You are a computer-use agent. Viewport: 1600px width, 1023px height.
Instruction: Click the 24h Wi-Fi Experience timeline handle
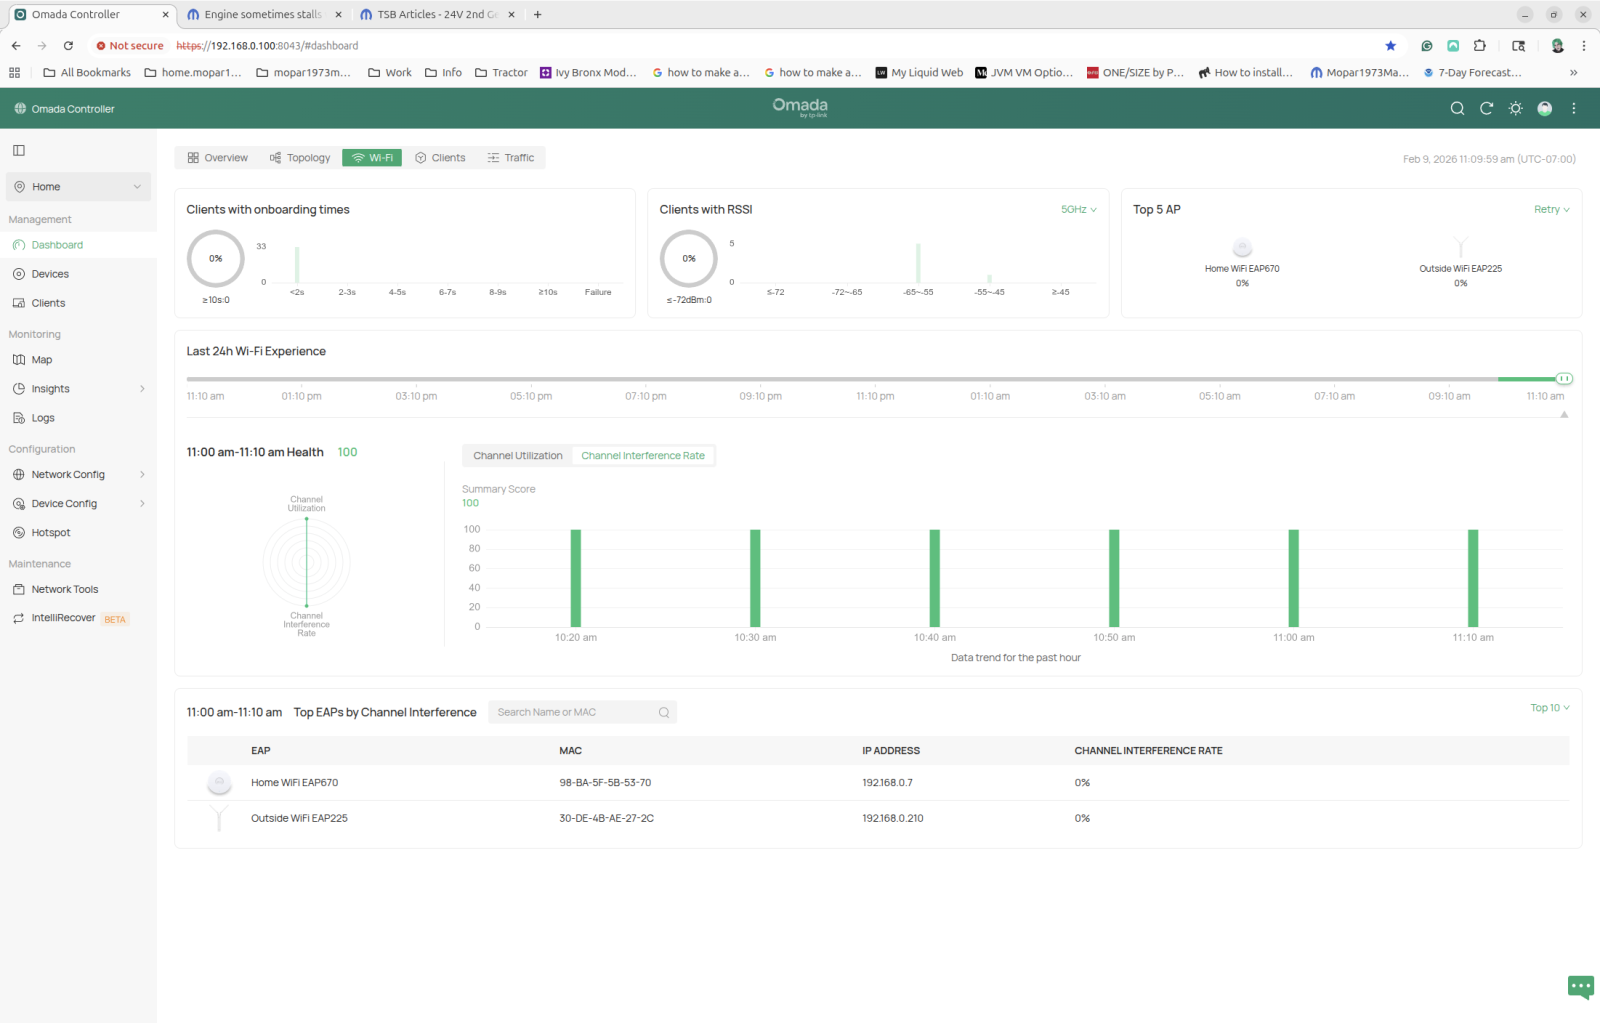point(1564,379)
